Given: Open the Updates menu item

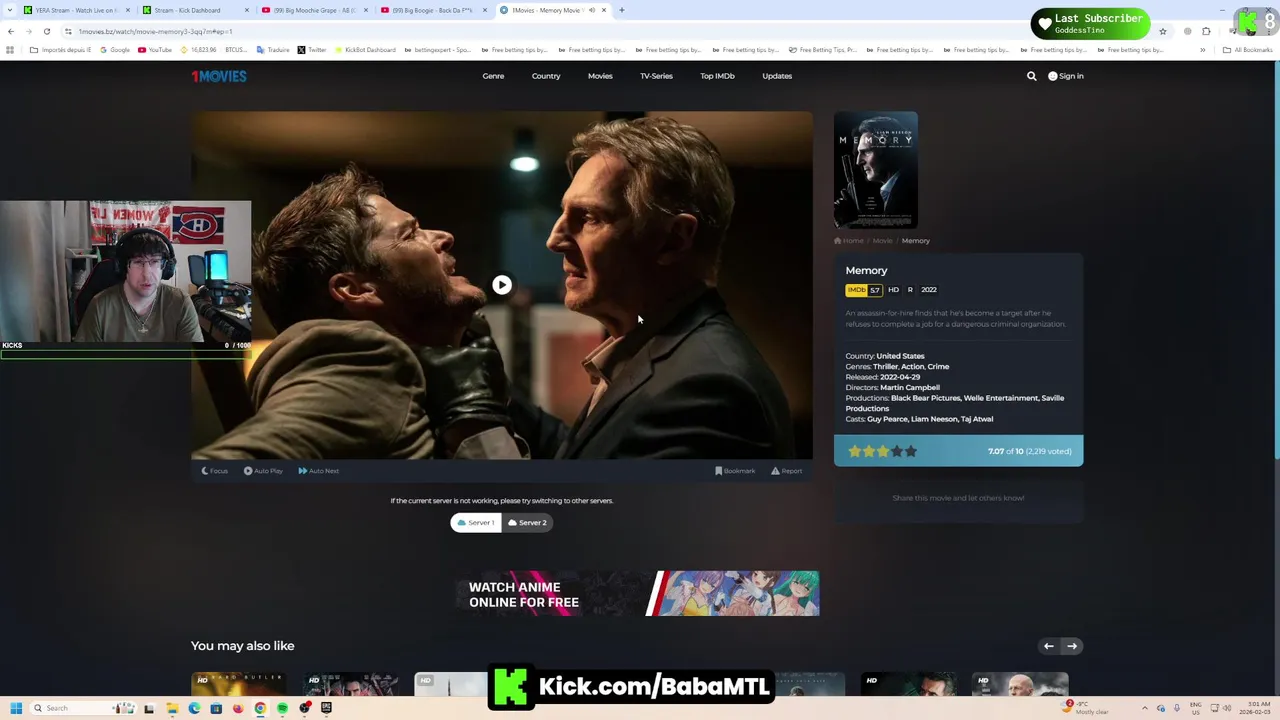Looking at the screenshot, I should pyautogui.click(x=777, y=76).
